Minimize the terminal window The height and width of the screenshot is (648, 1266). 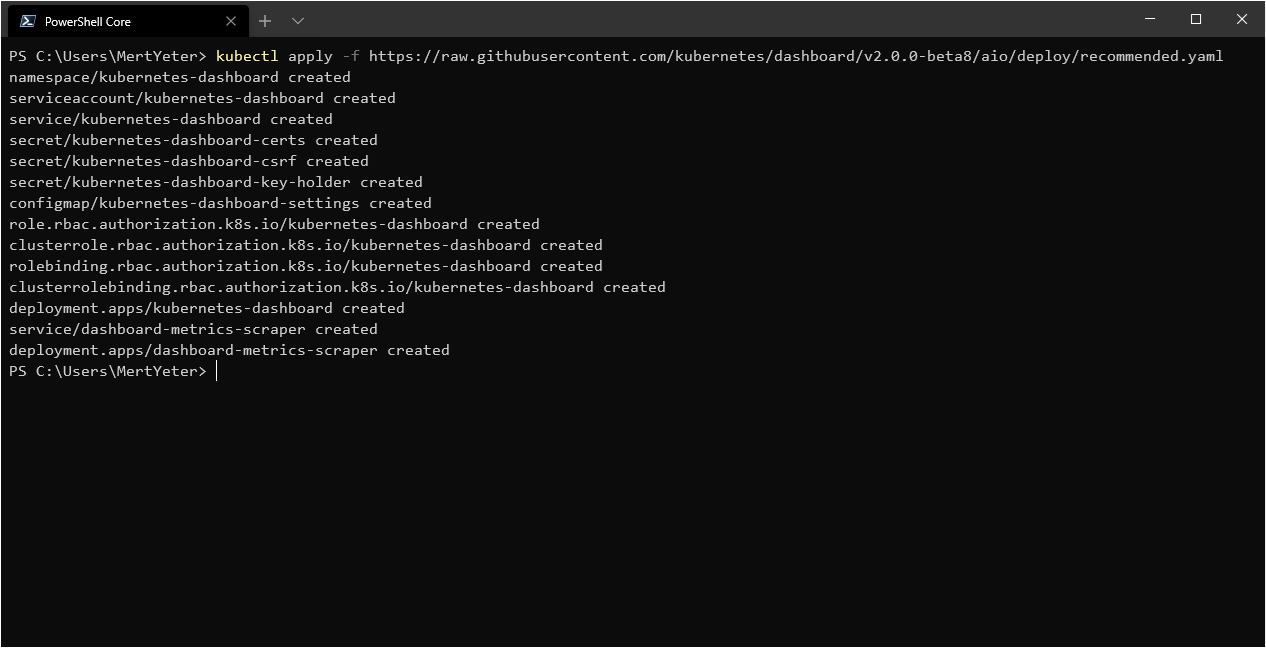coord(1150,19)
